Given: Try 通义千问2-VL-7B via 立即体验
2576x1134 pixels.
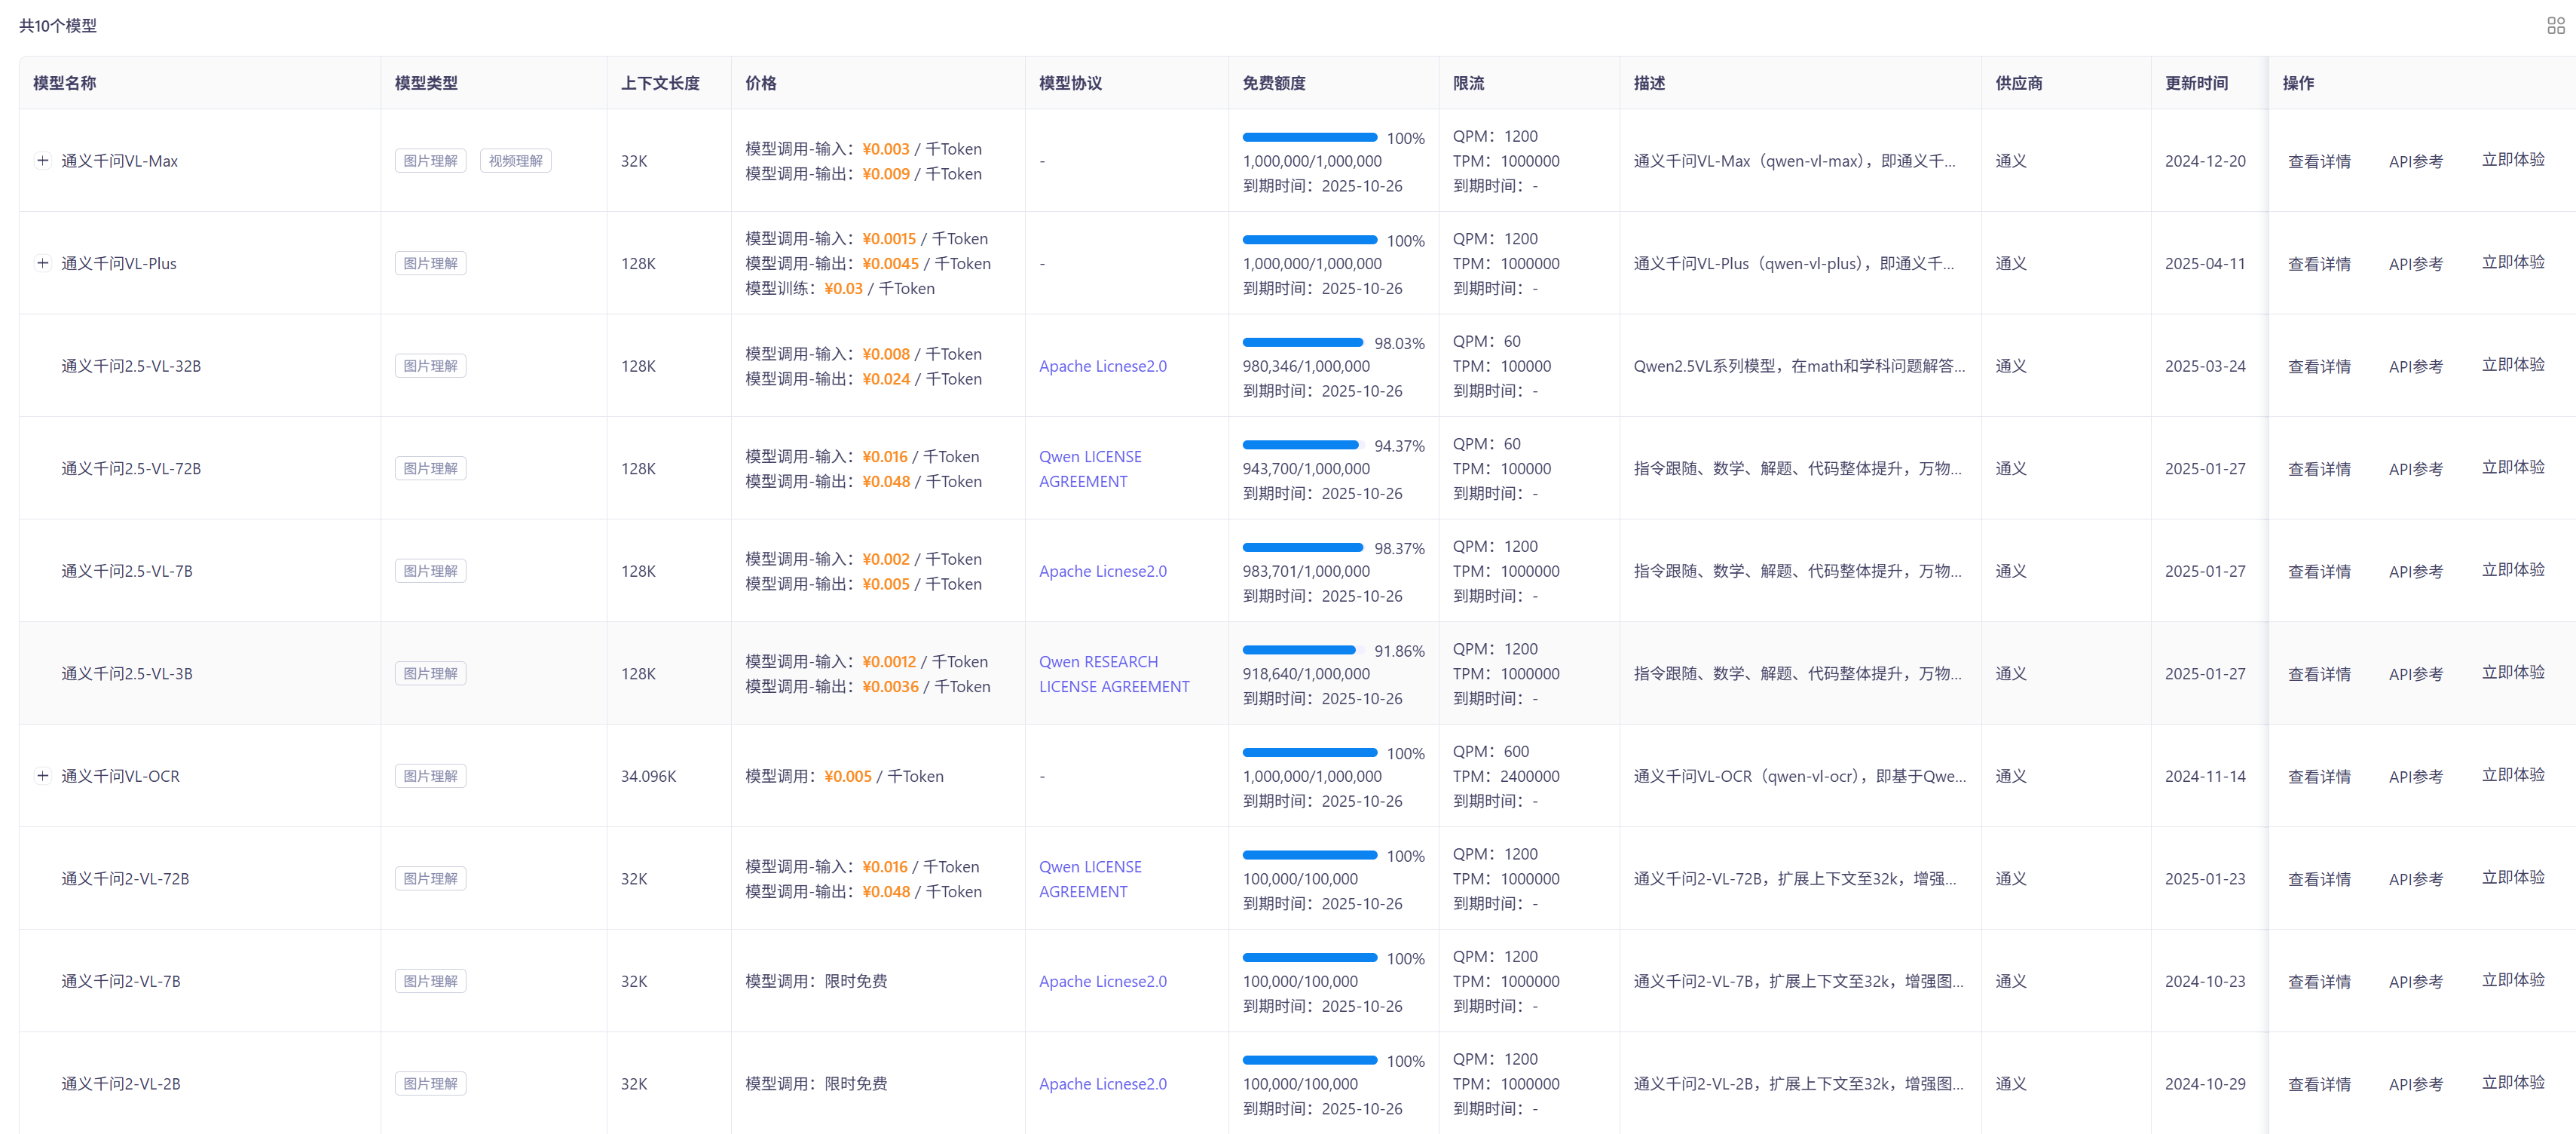Looking at the screenshot, I should (x=2512, y=980).
